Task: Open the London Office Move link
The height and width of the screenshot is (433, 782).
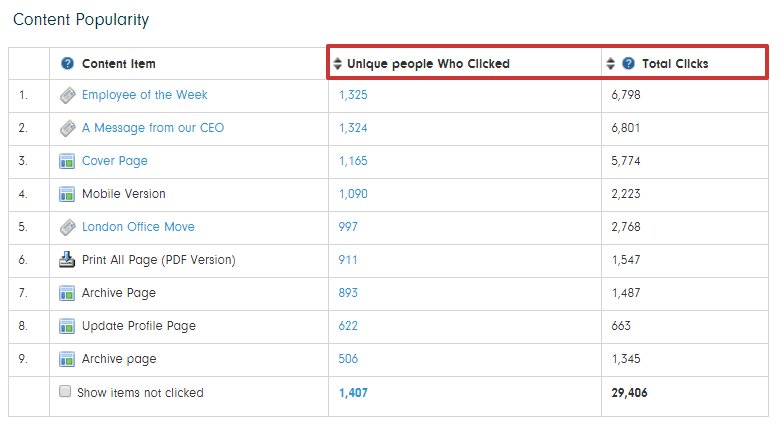Action: coord(138,226)
